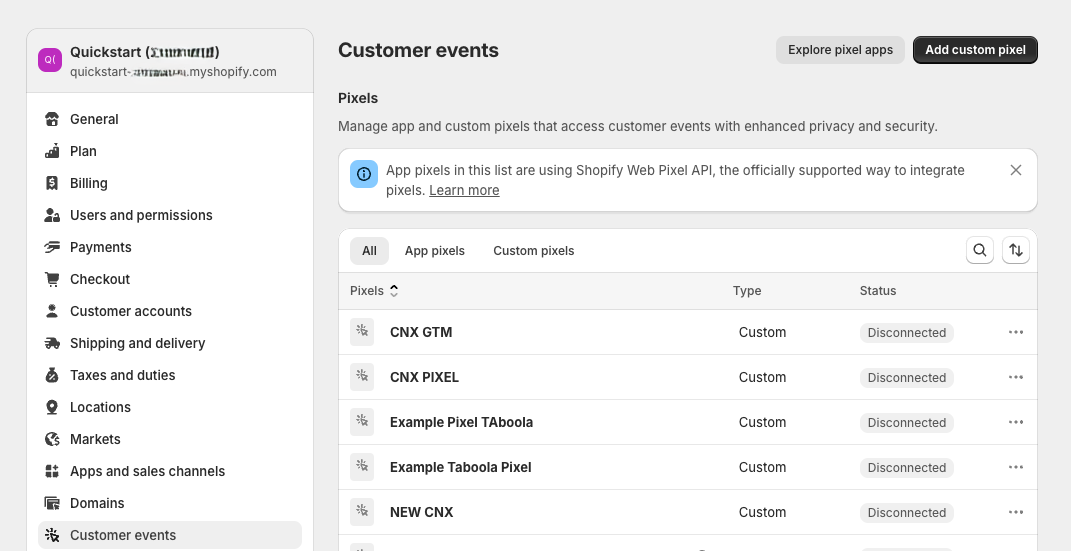The width and height of the screenshot is (1071, 551).
Task: Click the Example Pixel TAboola row icon
Action: [362, 422]
